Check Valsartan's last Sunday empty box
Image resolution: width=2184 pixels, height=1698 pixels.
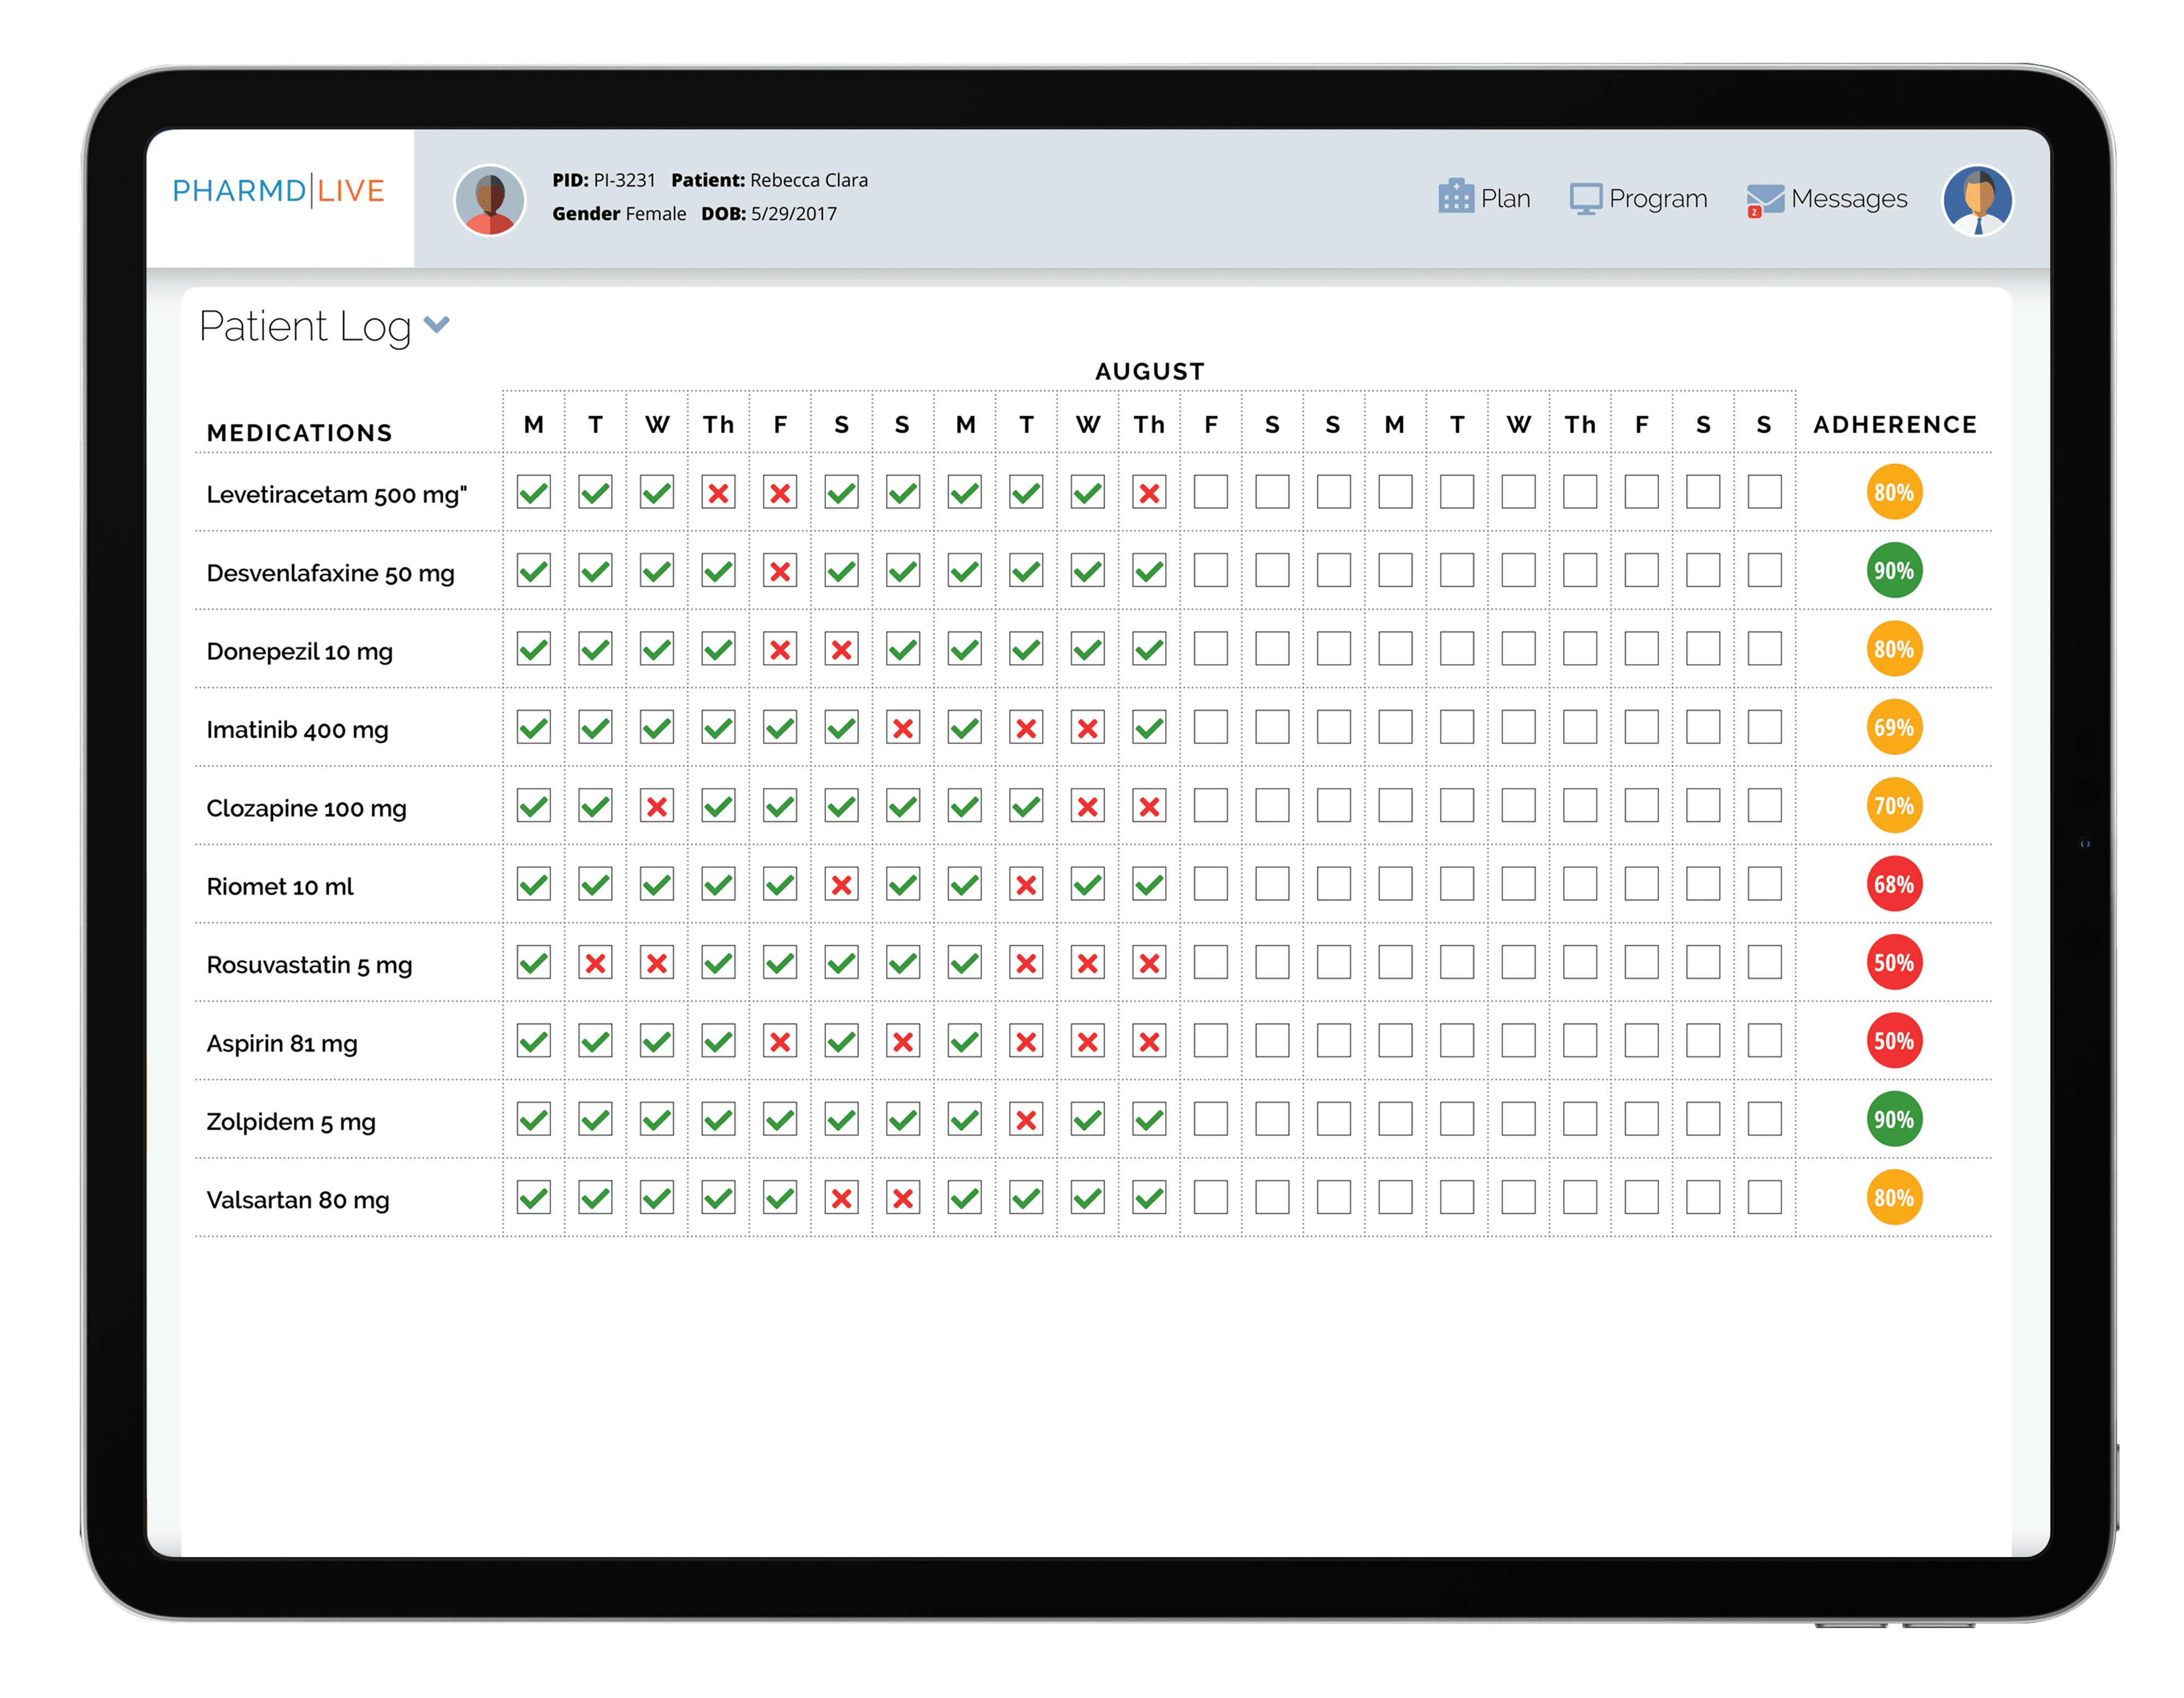click(x=1764, y=1197)
